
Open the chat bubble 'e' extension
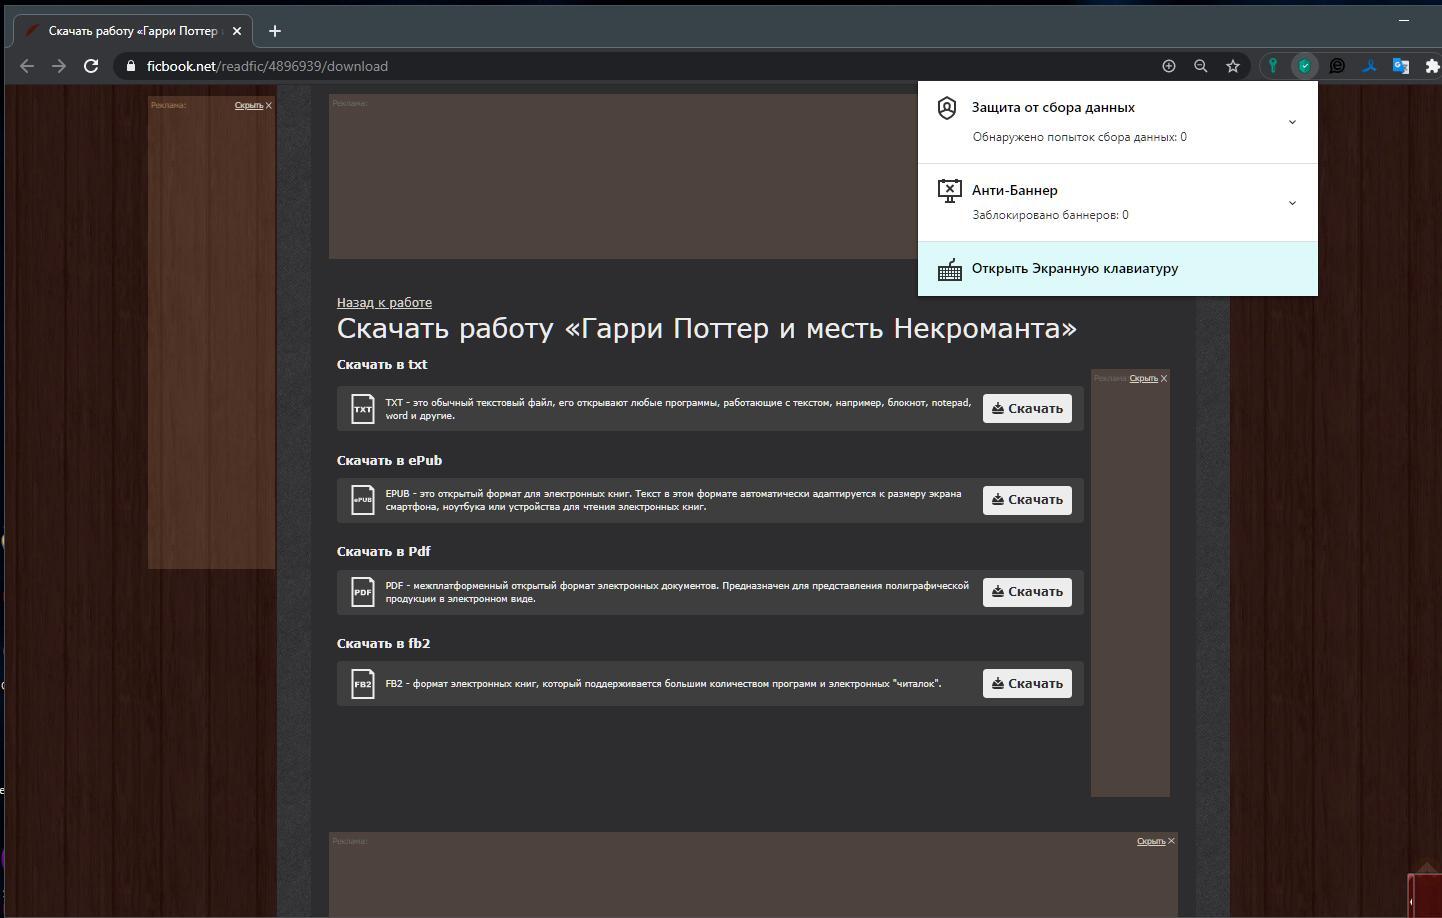coord(1337,66)
